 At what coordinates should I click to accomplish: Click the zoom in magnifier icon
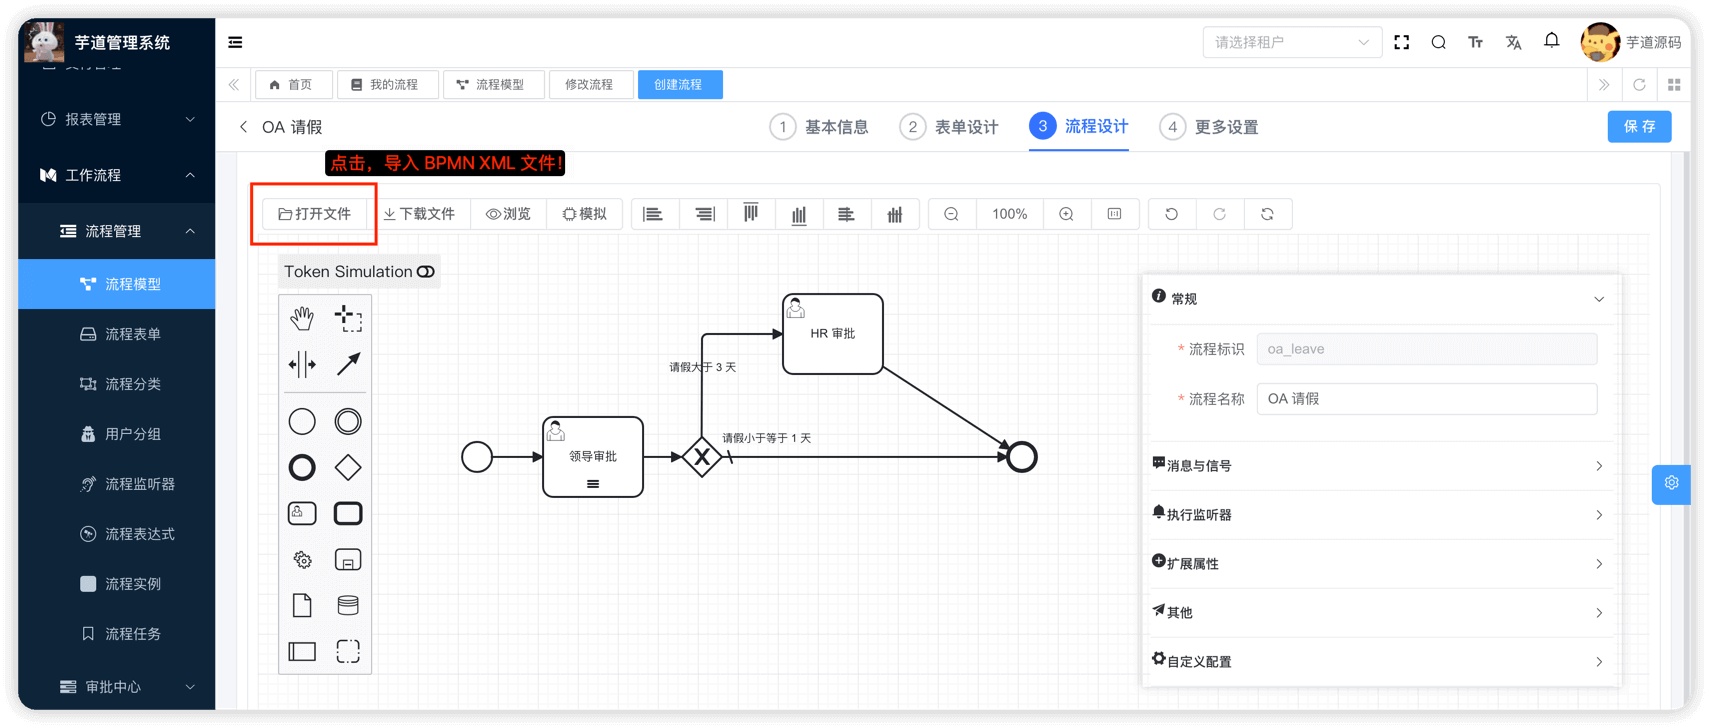pyautogui.click(x=1066, y=214)
